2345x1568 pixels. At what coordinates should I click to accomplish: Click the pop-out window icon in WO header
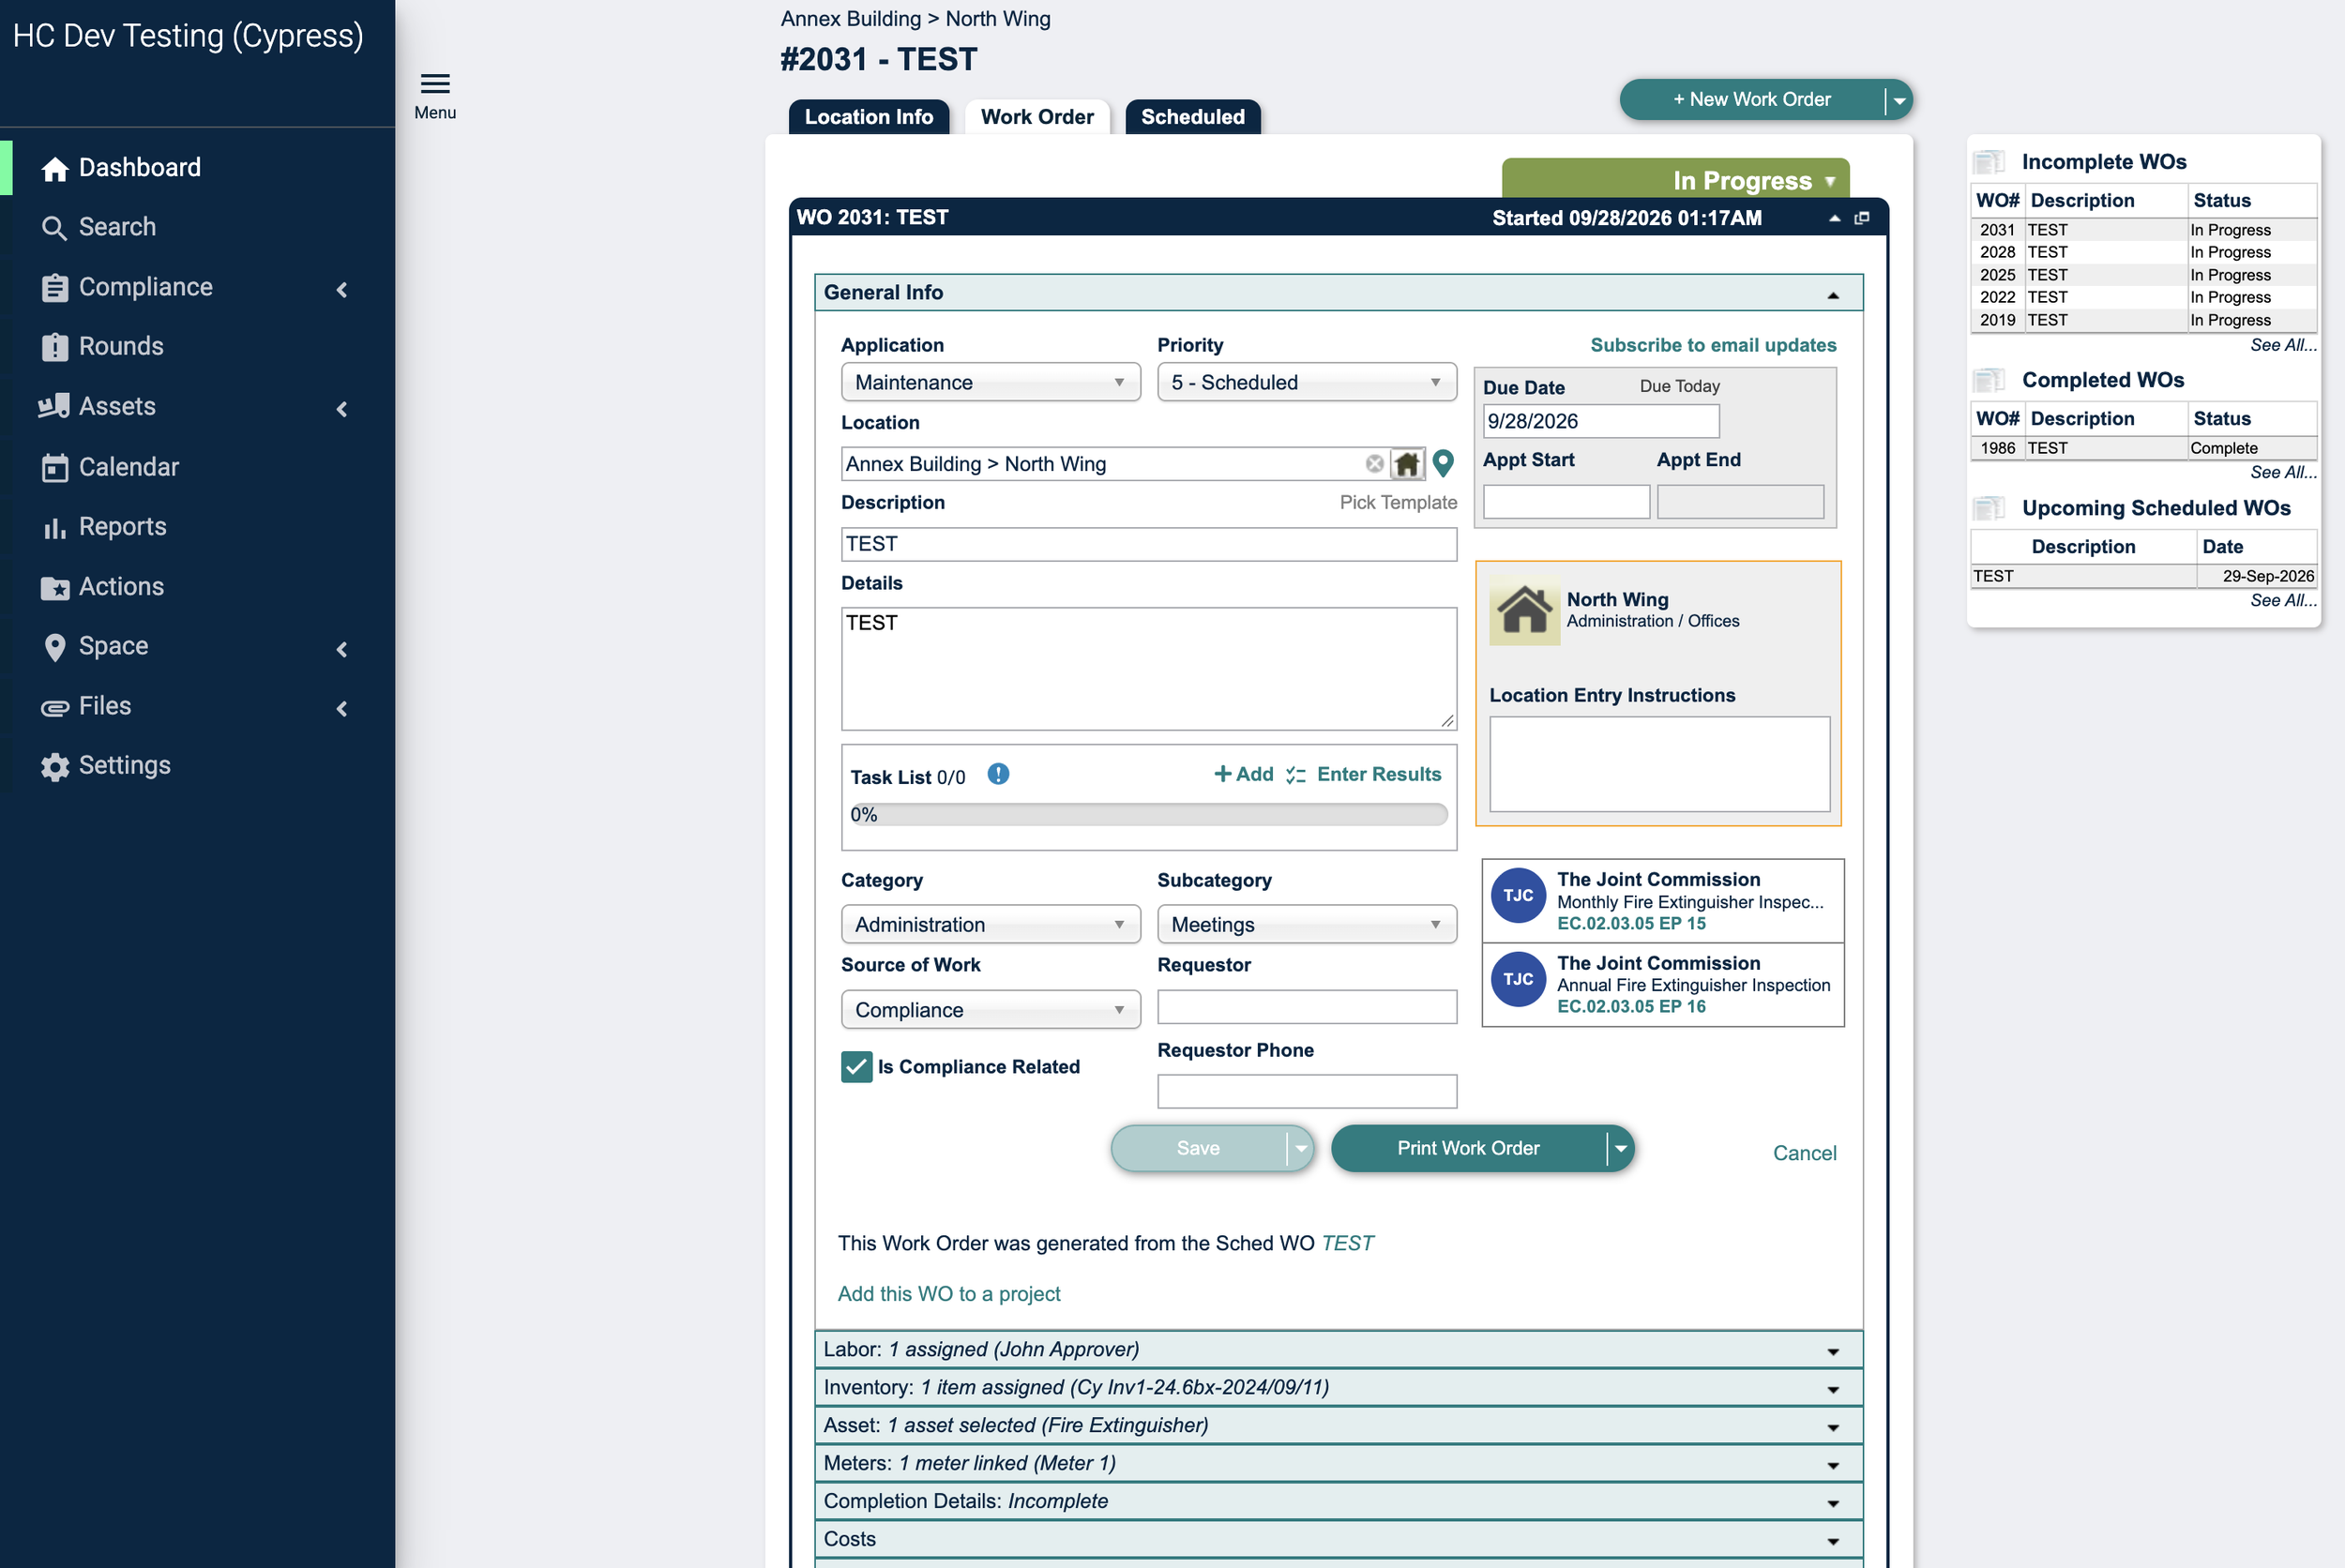point(1861,218)
